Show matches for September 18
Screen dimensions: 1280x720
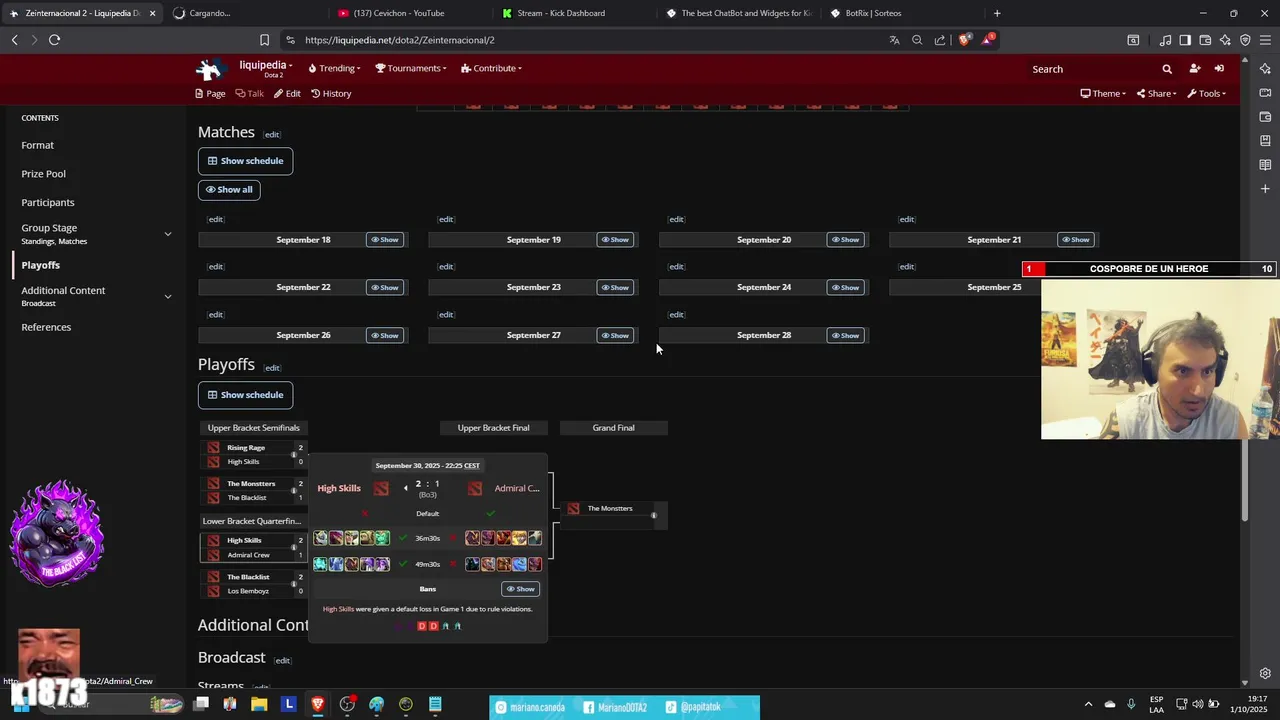385,240
